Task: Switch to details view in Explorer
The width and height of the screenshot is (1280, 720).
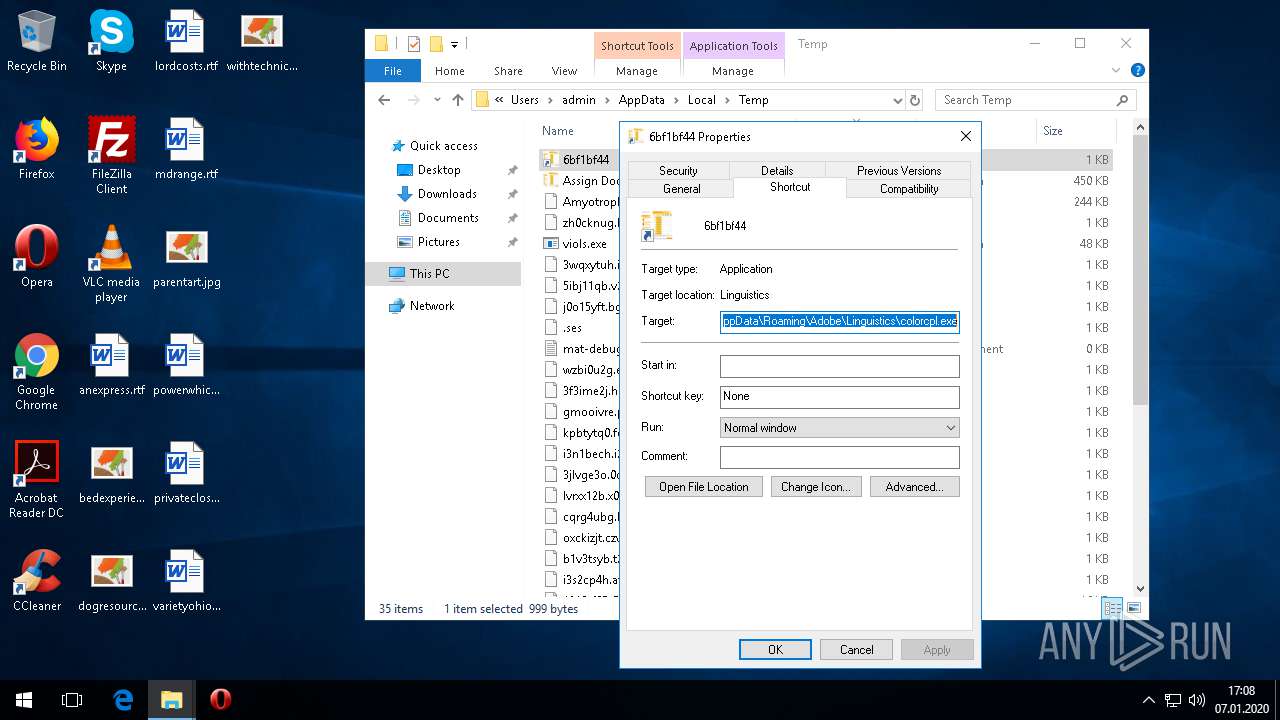Action: coord(1112,608)
